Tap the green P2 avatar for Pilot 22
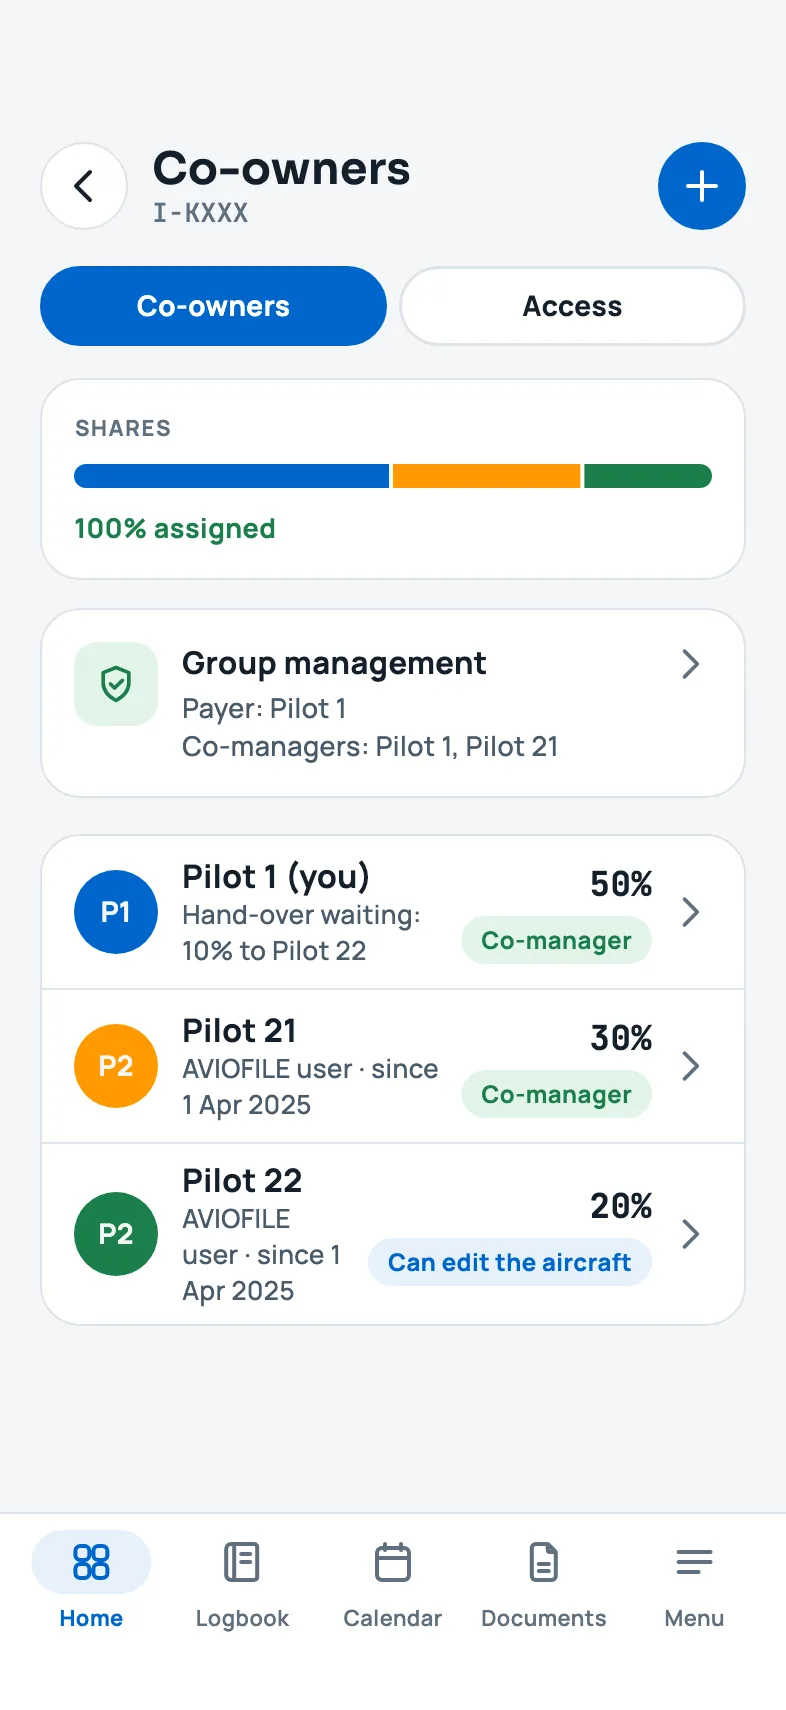Image resolution: width=786 pixels, height=1710 pixels. click(x=116, y=1234)
